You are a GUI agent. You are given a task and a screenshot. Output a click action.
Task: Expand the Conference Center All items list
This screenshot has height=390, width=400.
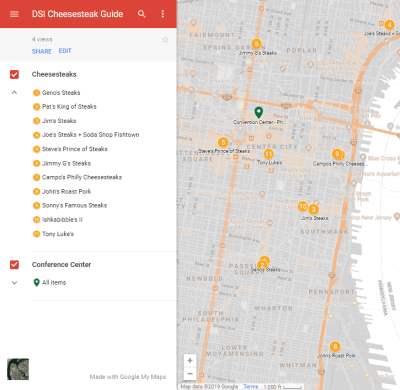[14, 283]
